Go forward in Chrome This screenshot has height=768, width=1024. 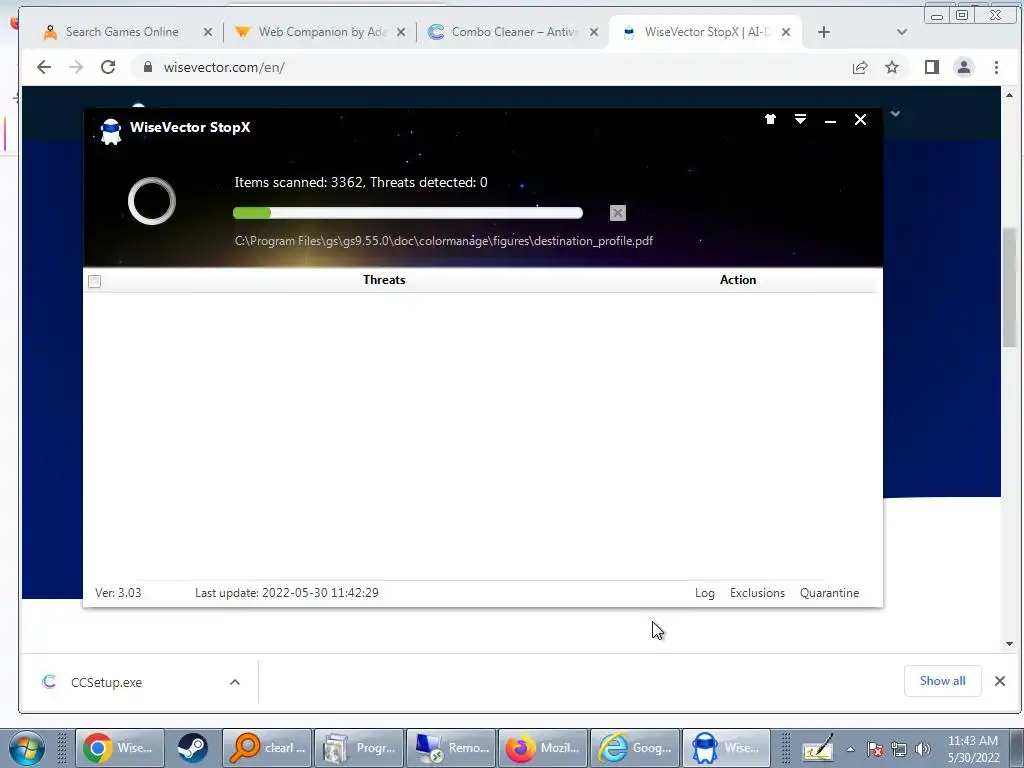coord(76,67)
